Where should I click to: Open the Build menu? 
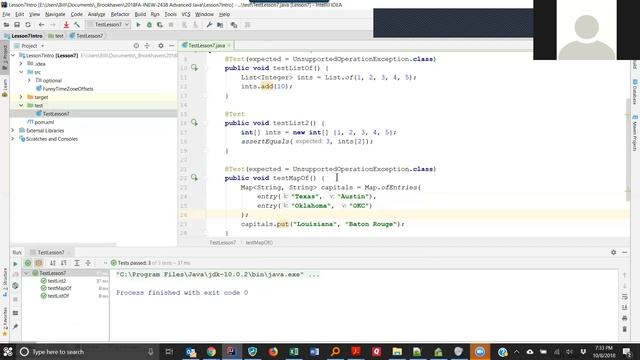pos(140,14)
